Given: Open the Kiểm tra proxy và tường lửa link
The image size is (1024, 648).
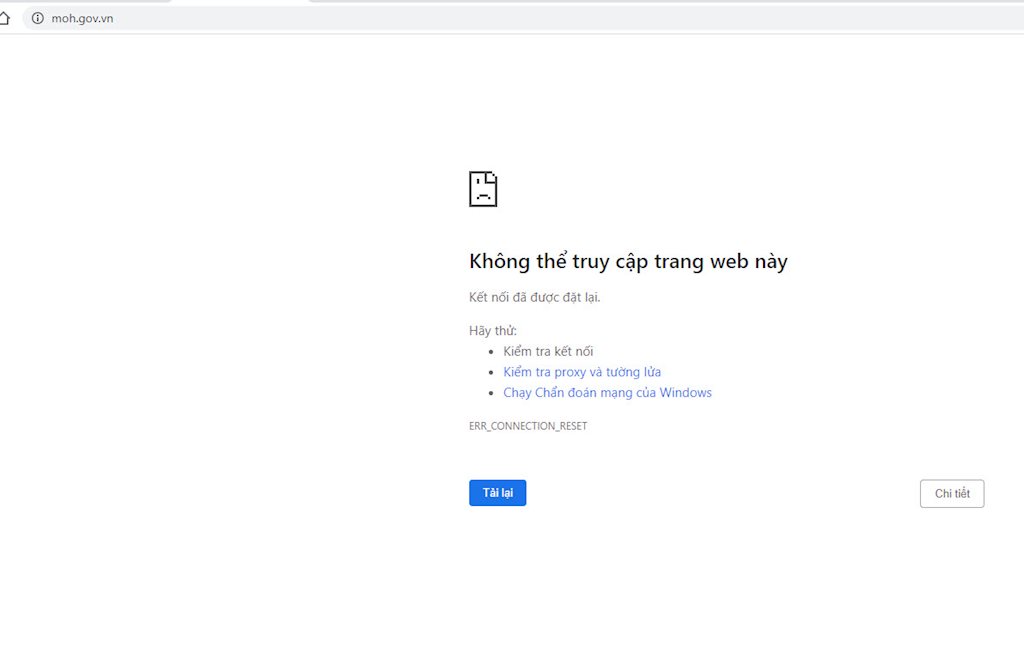Looking at the screenshot, I should click(x=581, y=371).
